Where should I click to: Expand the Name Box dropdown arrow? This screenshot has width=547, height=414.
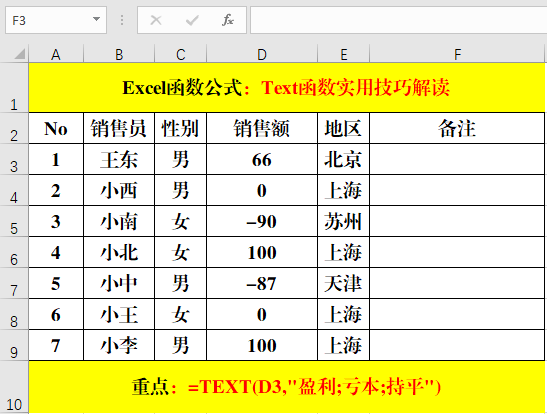pyautogui.click(x=97, y=19)
